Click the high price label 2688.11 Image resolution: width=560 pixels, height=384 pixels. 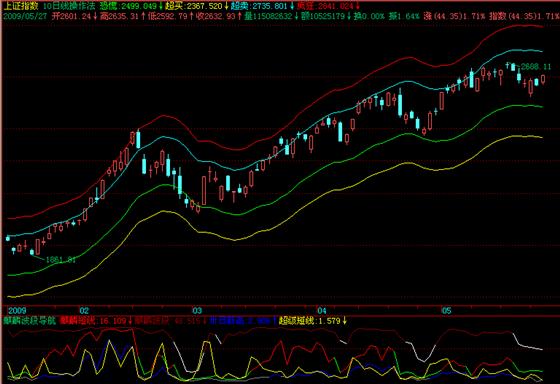tap(536, 67)
